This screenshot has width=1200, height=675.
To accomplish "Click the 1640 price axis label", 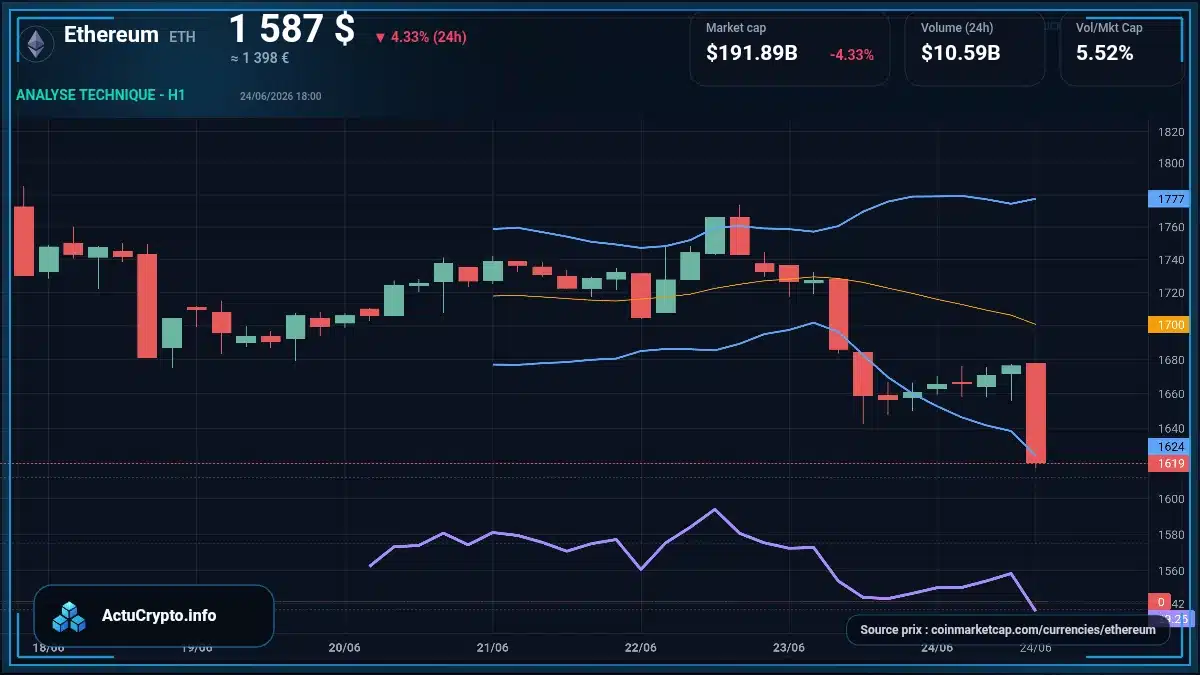I will (1171, 429).
